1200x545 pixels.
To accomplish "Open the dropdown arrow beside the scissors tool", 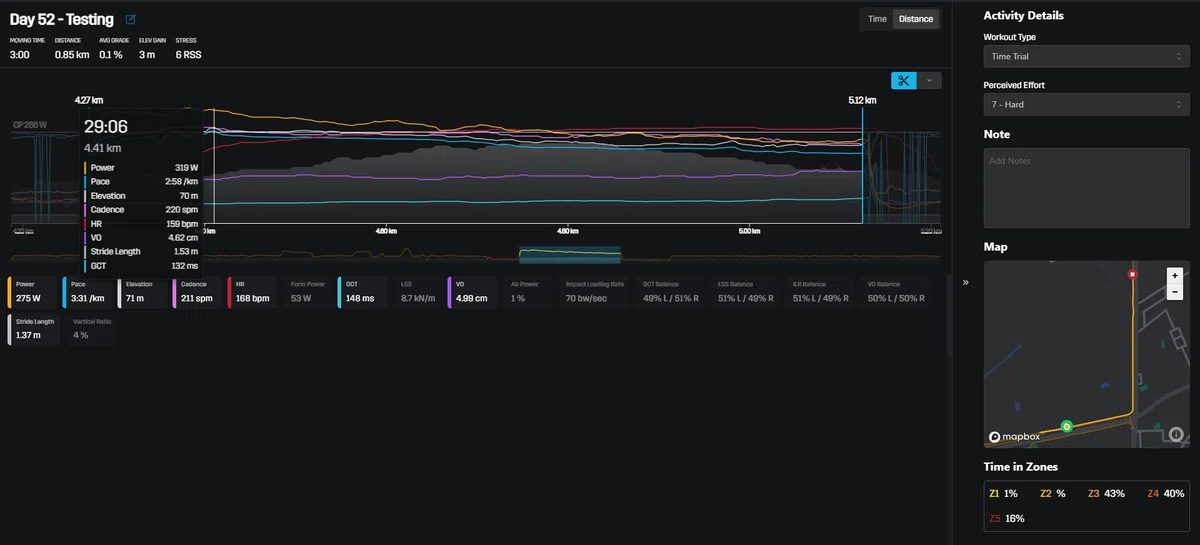I will 930,81.
